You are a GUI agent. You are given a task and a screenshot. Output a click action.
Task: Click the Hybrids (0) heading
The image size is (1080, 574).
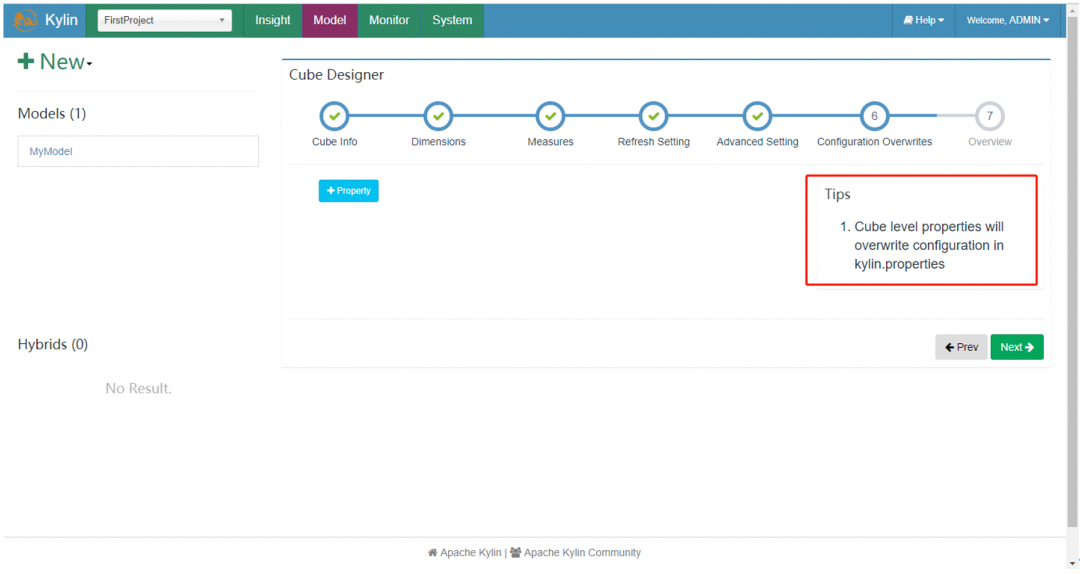53,344
